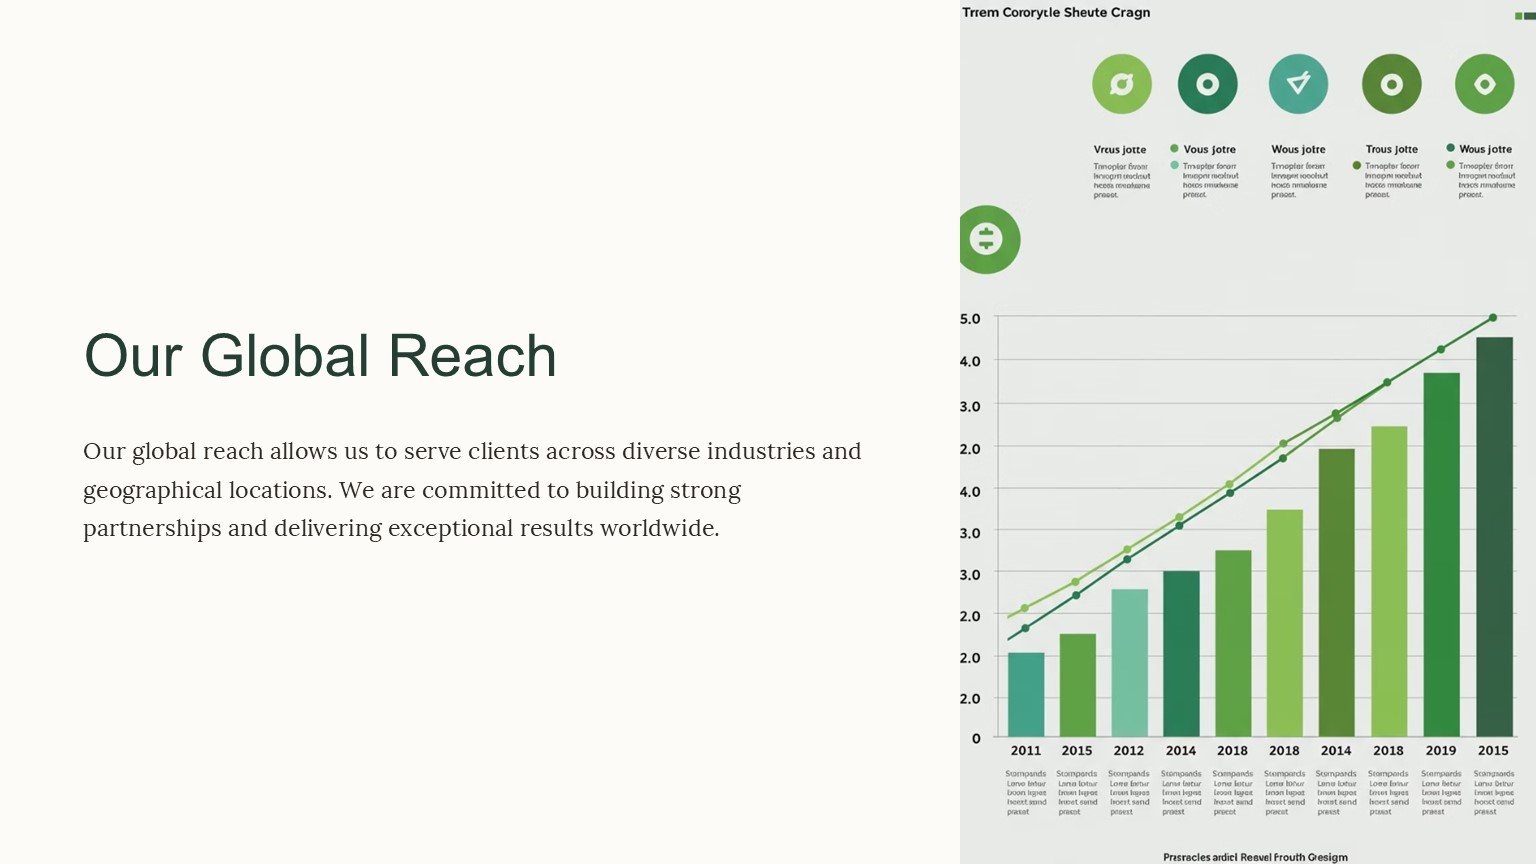Select the Our Global Reach heading
The image size is (1536, 864).
click(x=320, y=356)
